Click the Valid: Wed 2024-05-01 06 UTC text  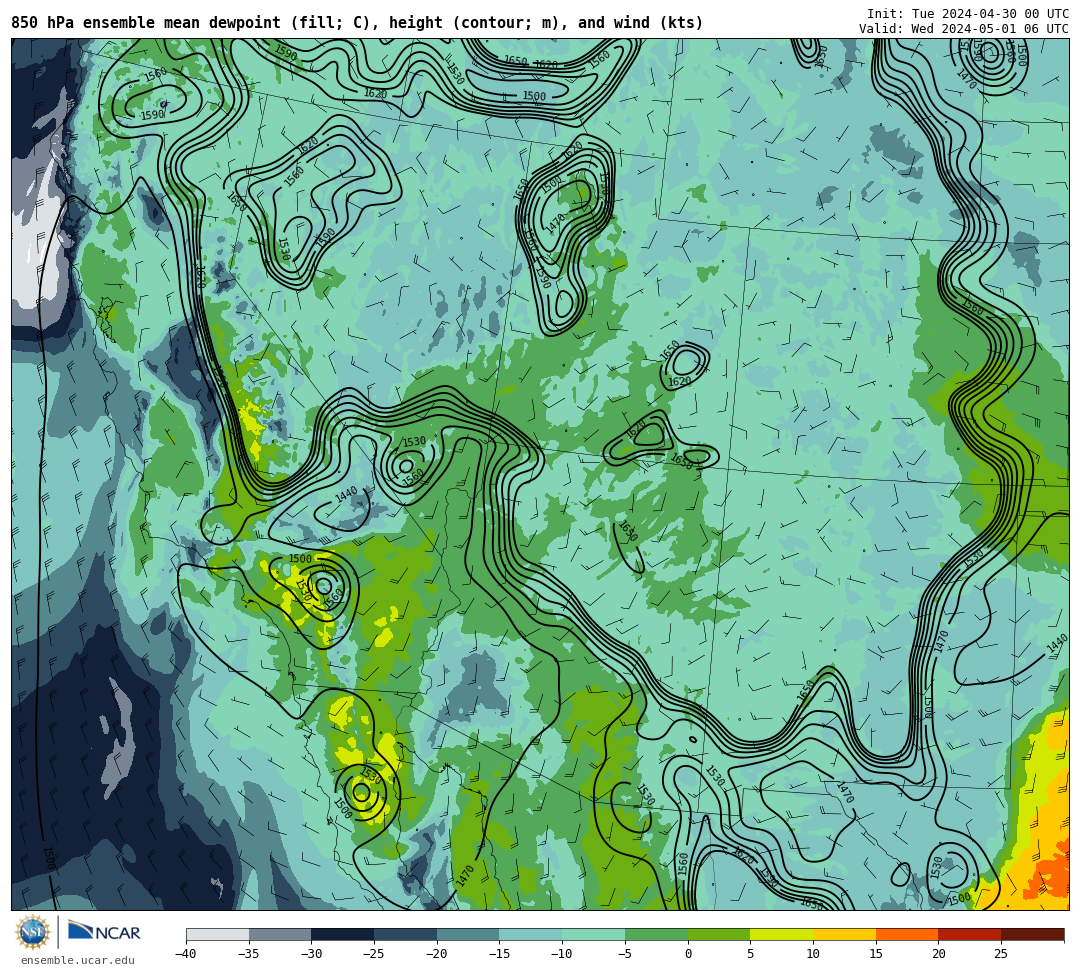coord(964,28)
